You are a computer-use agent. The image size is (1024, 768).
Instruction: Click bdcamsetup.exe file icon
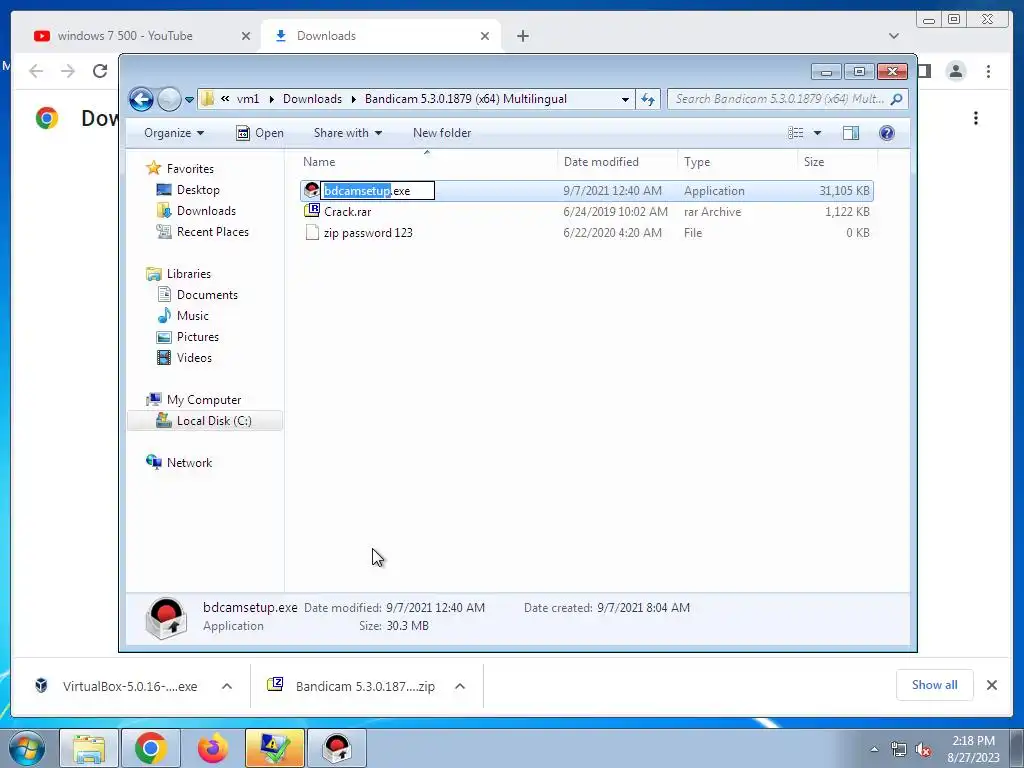coord(312,191)
